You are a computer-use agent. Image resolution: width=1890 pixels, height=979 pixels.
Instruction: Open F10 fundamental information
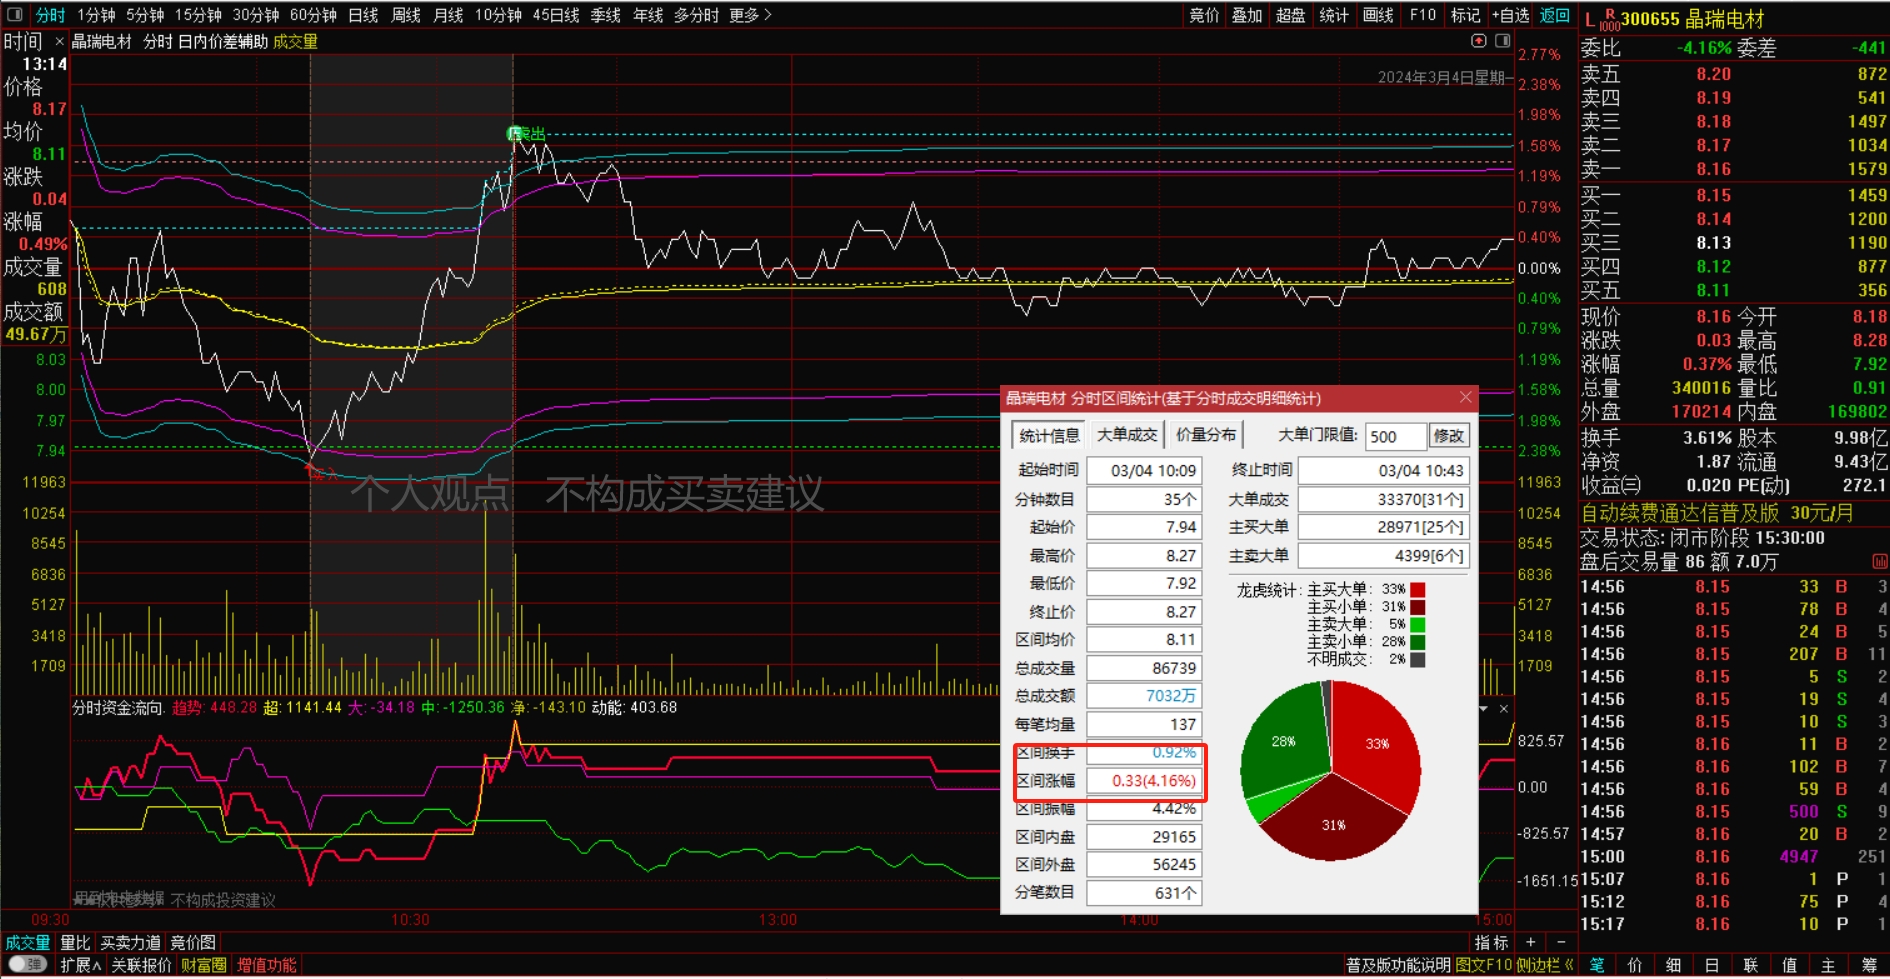coord(1422,15)
